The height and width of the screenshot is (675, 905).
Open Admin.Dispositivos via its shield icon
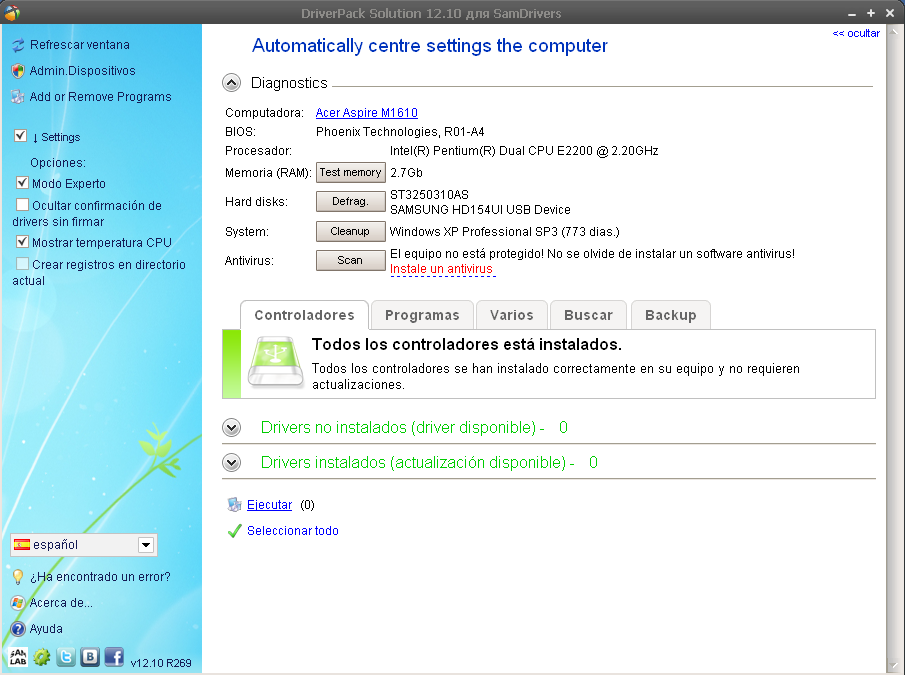tap(16, 71)
